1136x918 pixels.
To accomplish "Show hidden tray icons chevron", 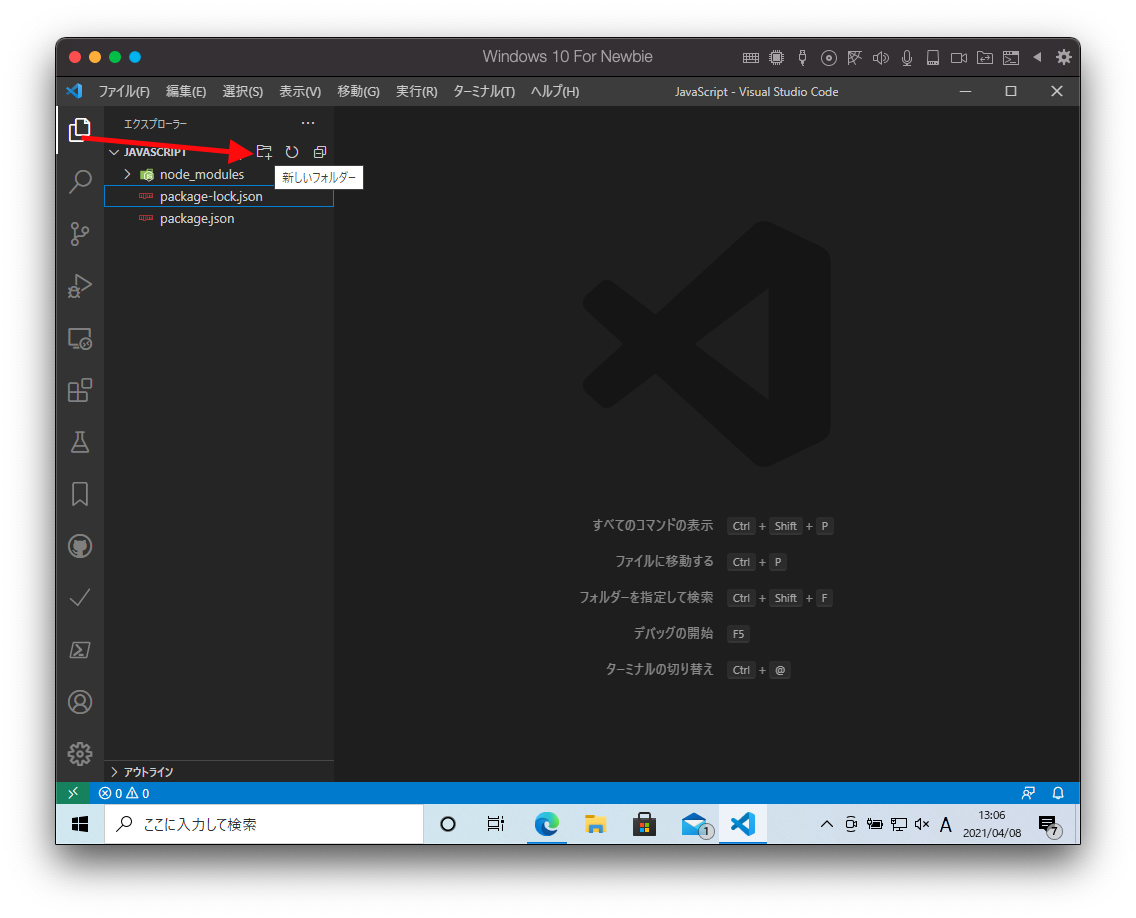I will tap(826, 824).
